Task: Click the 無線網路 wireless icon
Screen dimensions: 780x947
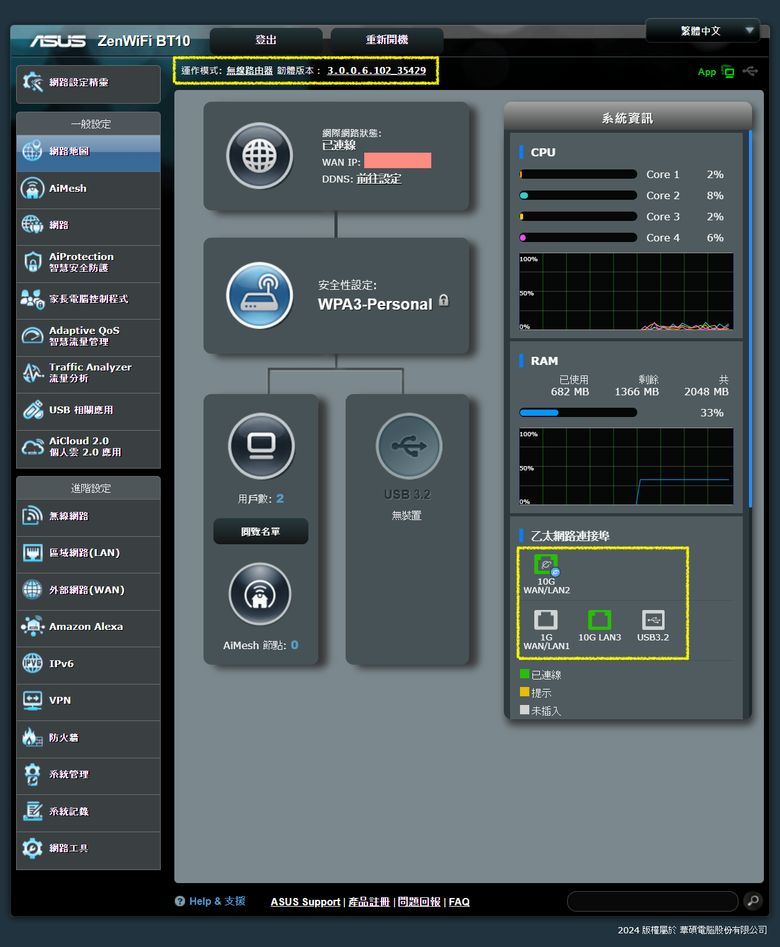Action: (x=33, y=516)
